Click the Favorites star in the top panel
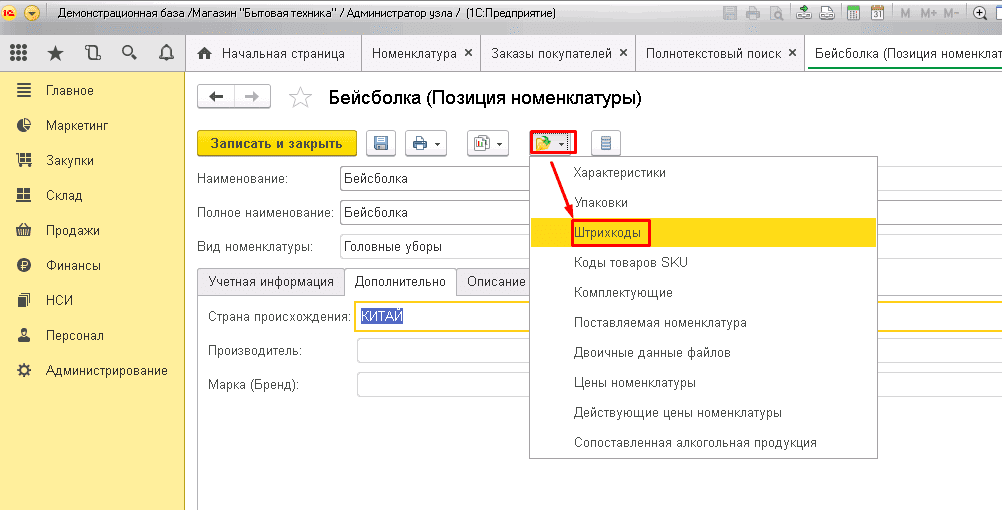1002x510 pixels. (x=55, y=53)
